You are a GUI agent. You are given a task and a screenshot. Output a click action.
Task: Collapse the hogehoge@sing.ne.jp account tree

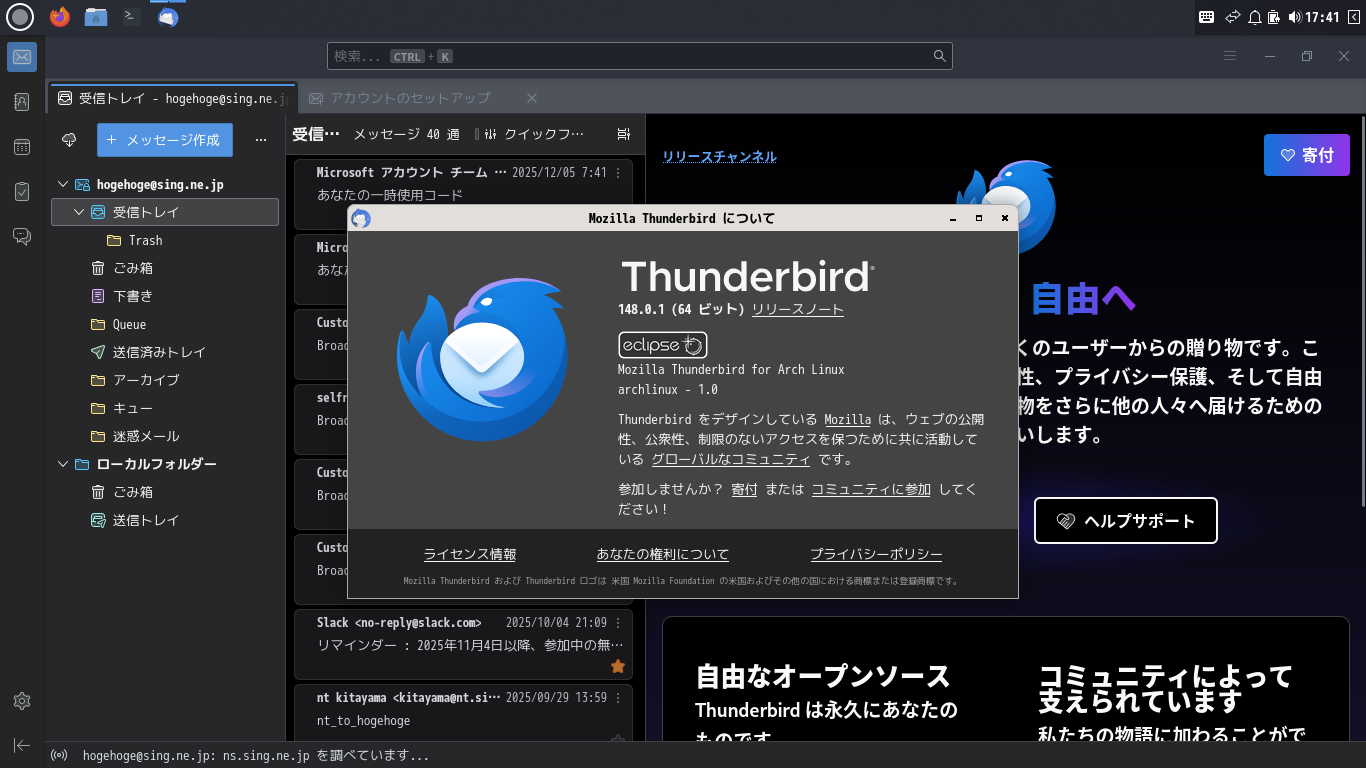63,184
